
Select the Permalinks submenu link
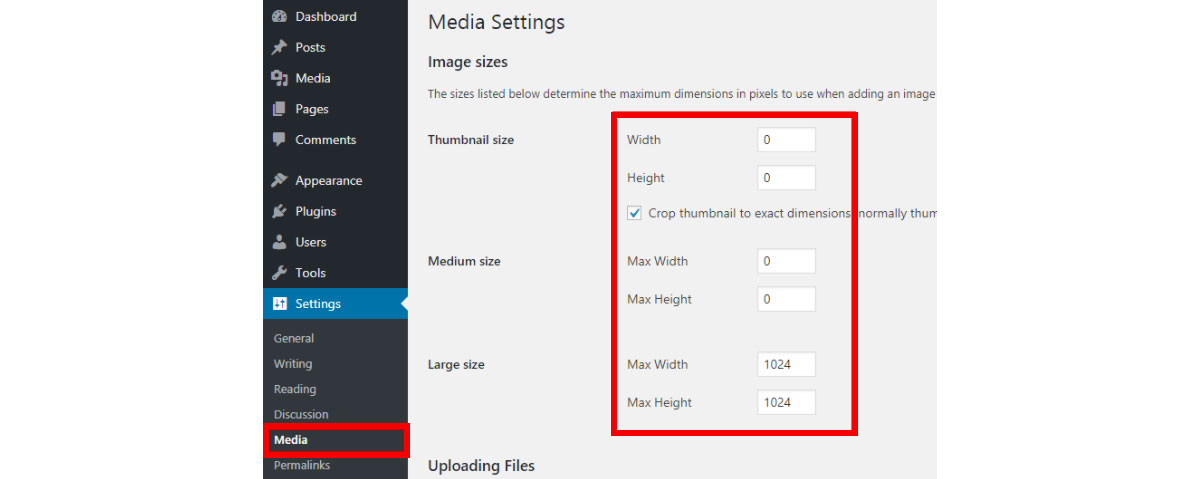click(301, 465)
